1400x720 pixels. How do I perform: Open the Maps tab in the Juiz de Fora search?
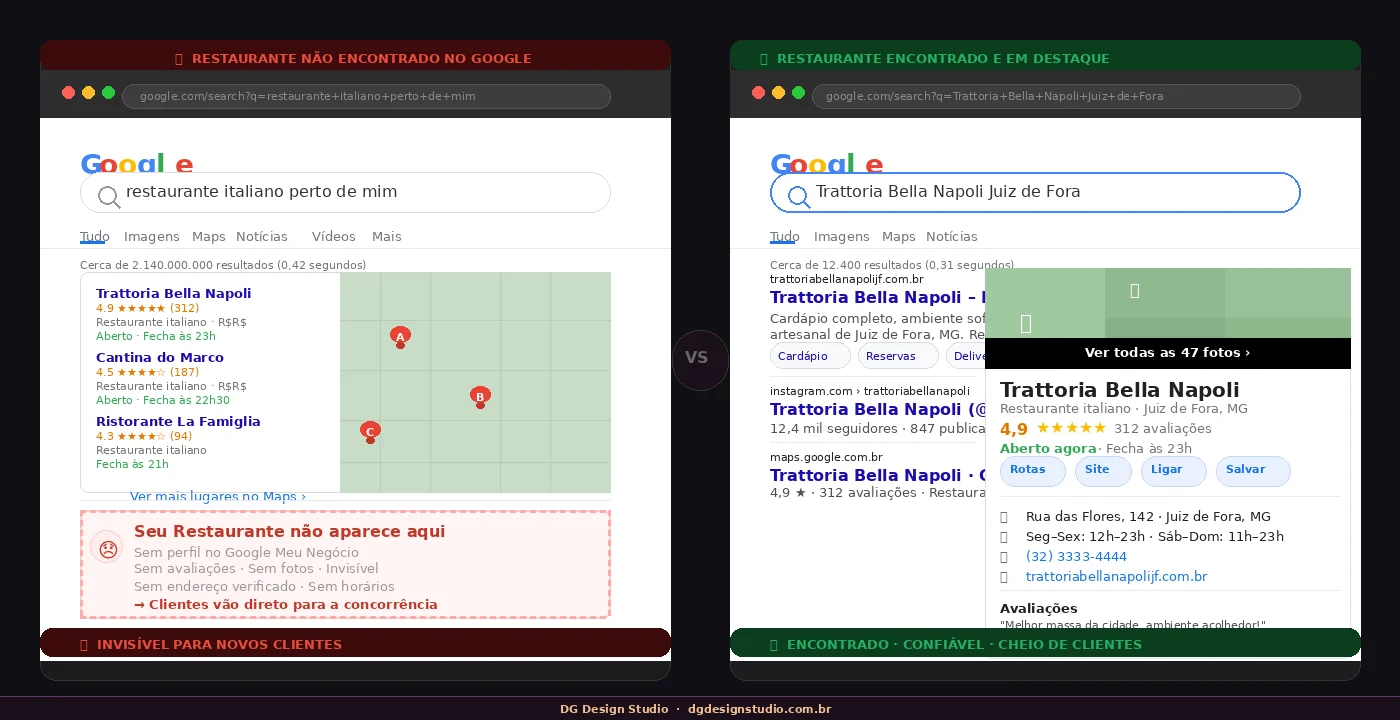click(899, 237)
